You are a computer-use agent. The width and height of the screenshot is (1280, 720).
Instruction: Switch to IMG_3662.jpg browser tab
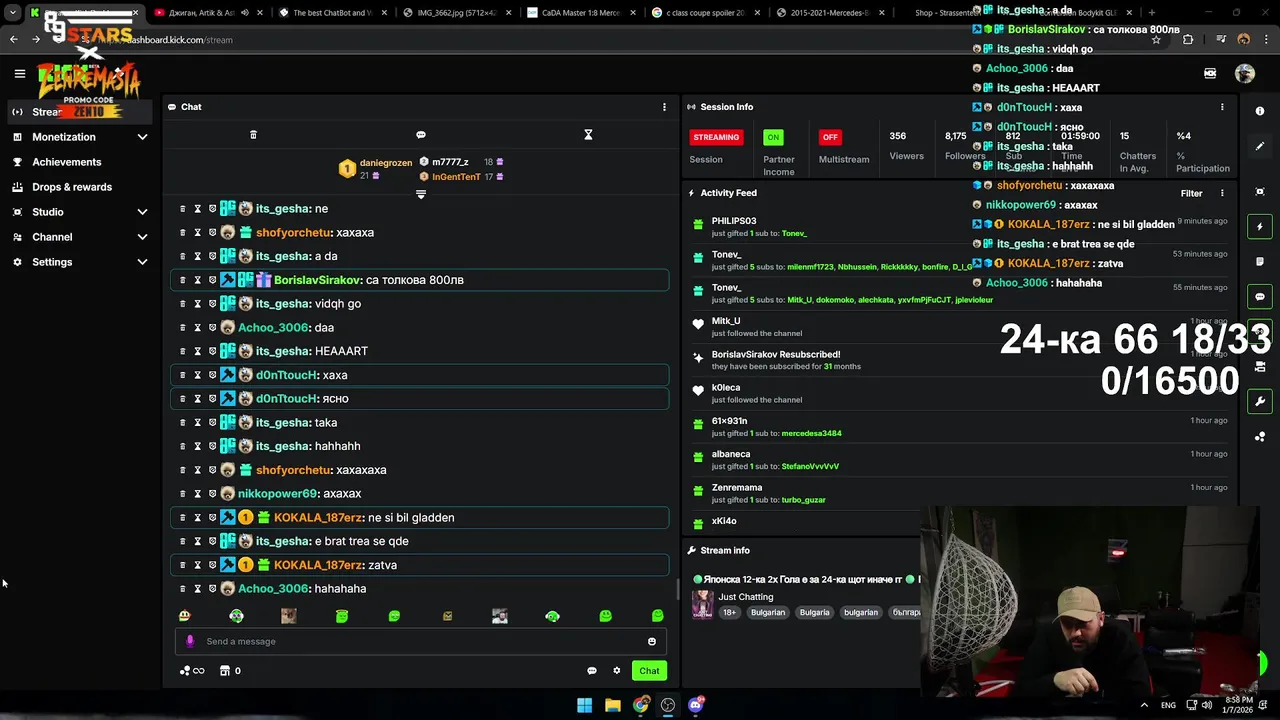[x=457, y=13]
